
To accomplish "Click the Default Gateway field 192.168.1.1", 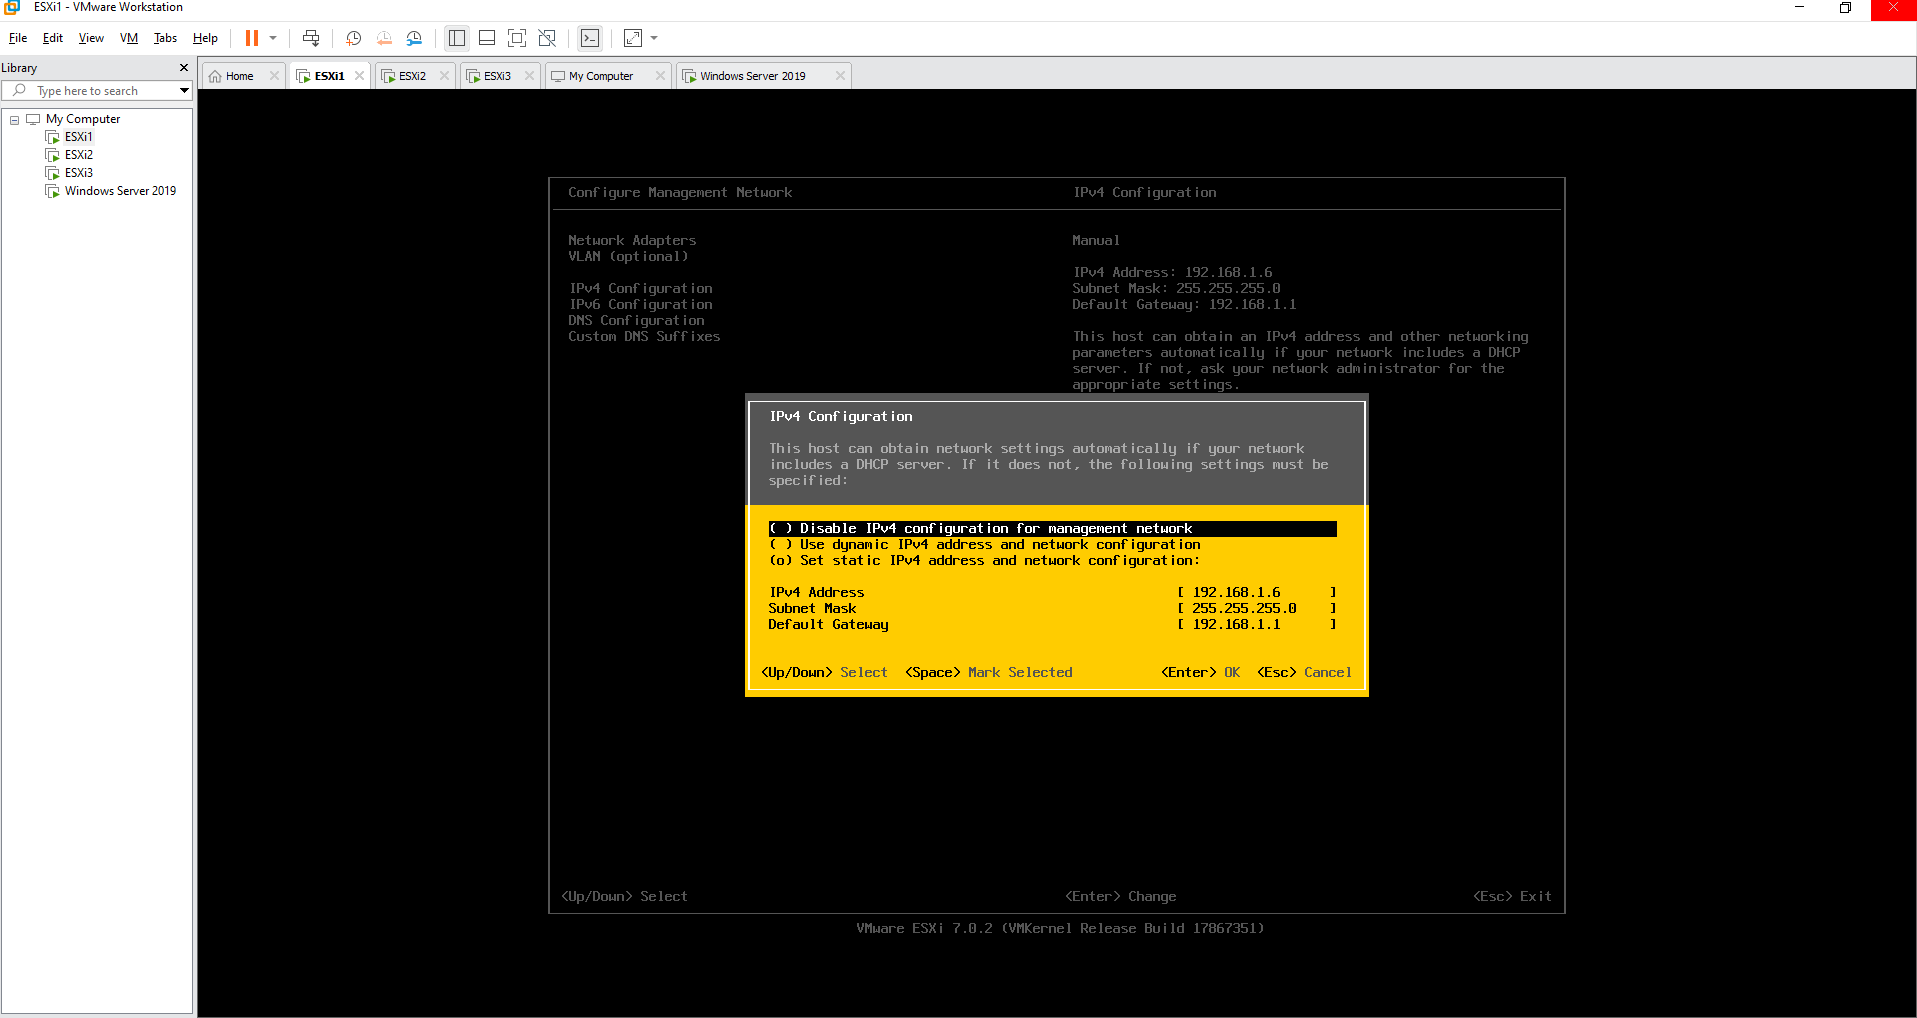I will [1256, 625].
